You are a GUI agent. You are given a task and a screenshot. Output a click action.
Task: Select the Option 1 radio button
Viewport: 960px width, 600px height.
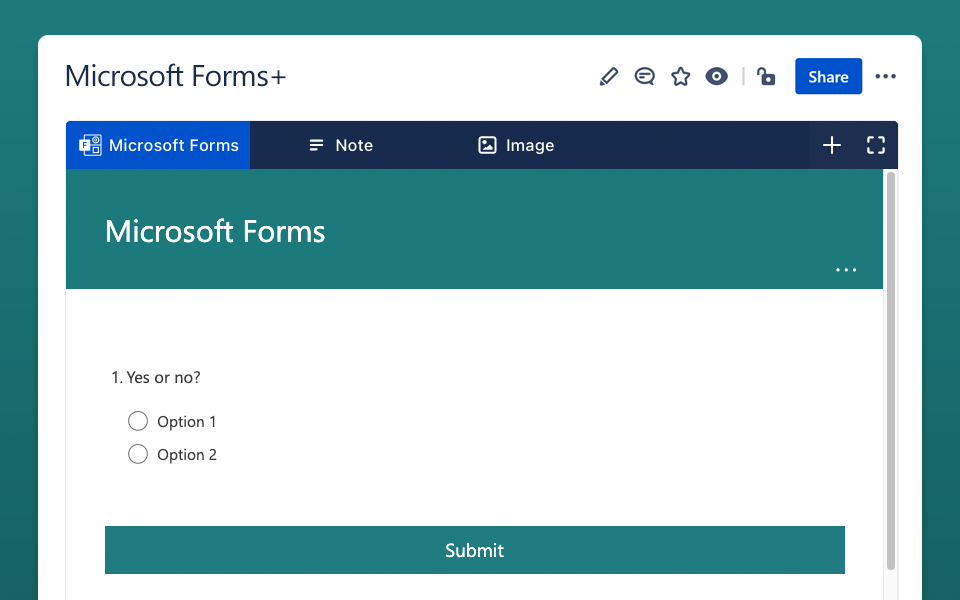(138, 421)
